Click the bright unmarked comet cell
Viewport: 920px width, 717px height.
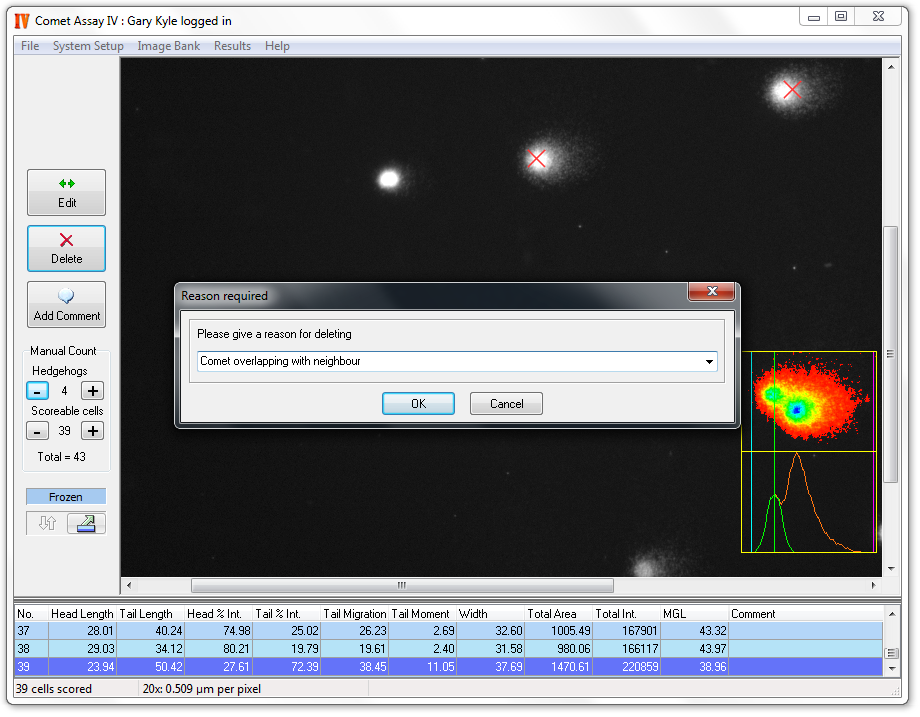389,179
